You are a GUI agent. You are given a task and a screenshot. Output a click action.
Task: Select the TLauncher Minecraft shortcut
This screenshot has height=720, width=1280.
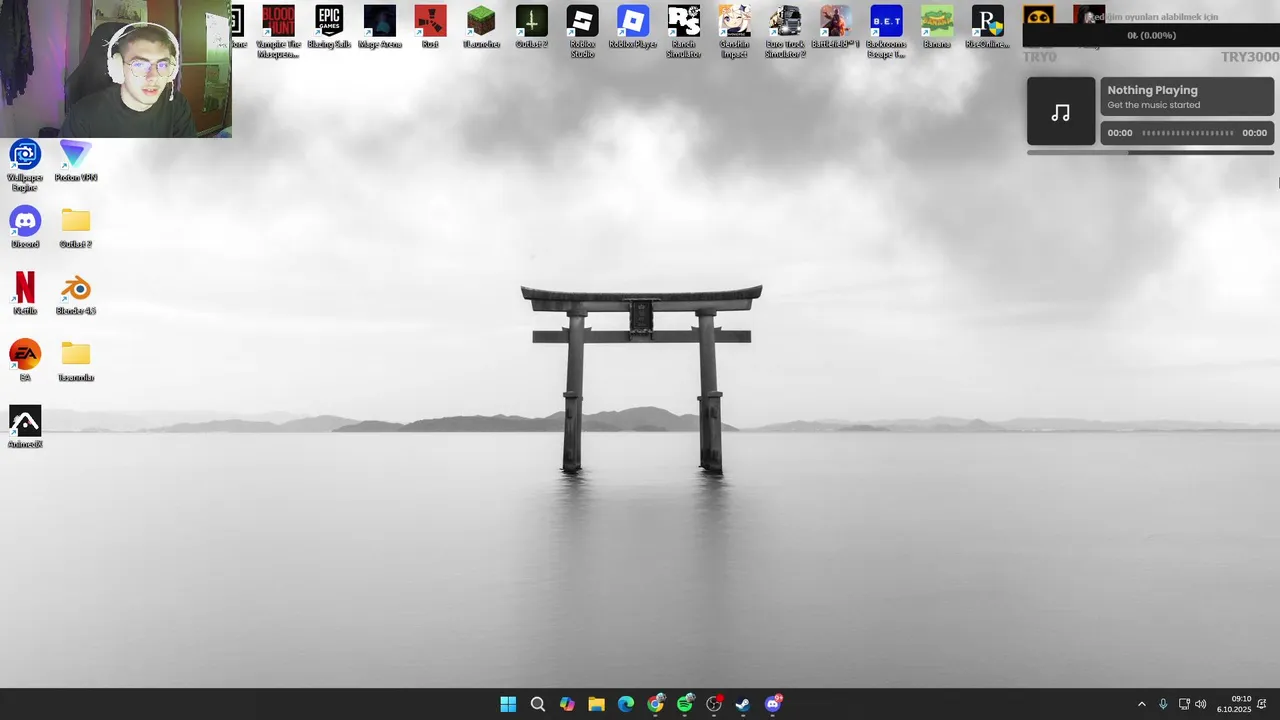[481, 27]
